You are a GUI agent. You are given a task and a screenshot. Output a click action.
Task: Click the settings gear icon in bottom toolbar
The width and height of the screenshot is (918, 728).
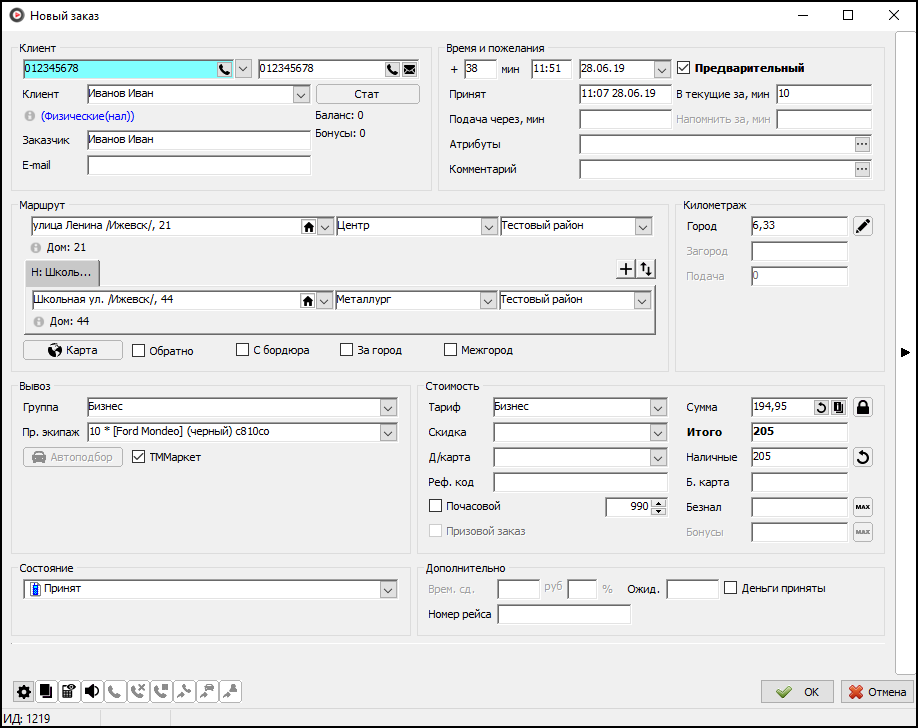[23, 691]
